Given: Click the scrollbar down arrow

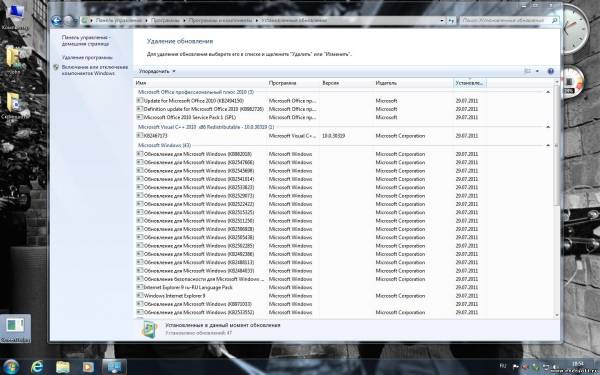Looking at the screenshot, I should click(x=557, y=315).
